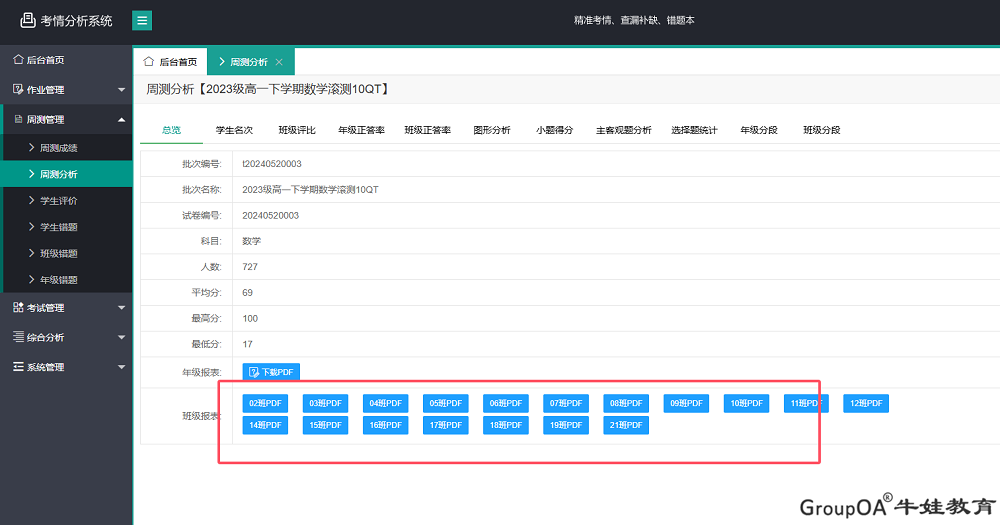Download the 08班PDF report
1000x525 pixels.
coord(626,403)
